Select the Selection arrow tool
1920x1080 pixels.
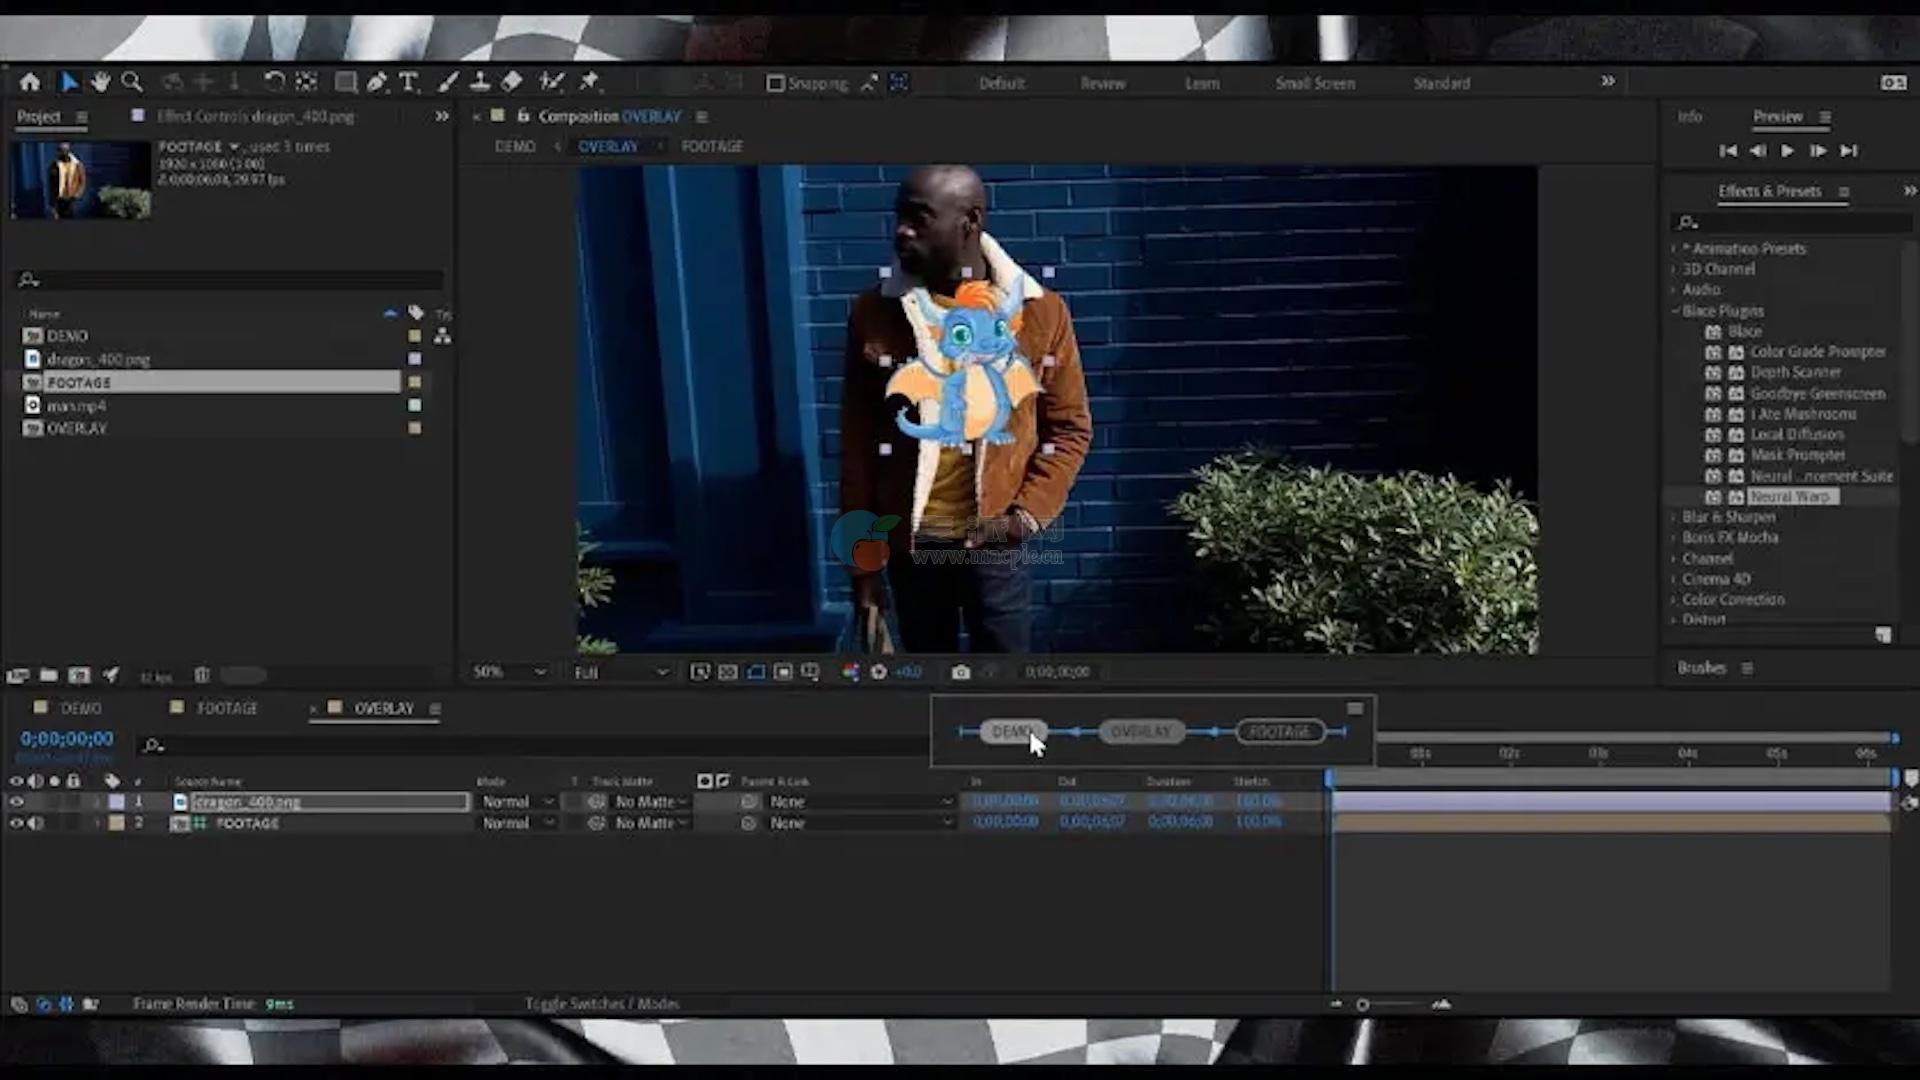pyautogui.click(x=69, y=82)
